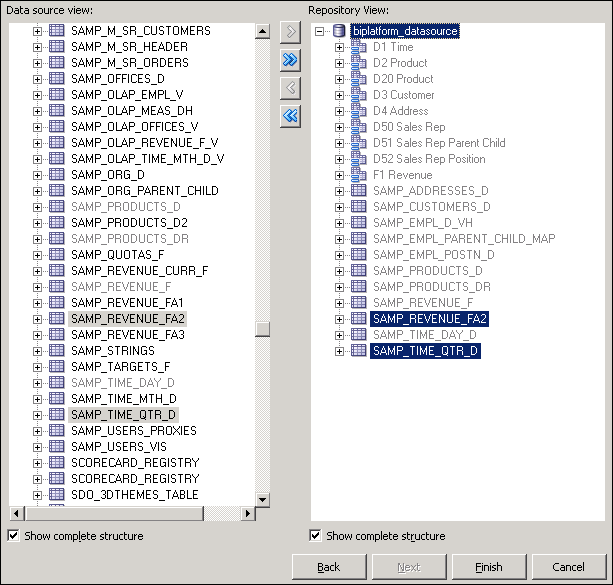Screen dimensions: 613x585
Task: Click the Cancel button
Action: pyautogui.click(x=569, y=567)
